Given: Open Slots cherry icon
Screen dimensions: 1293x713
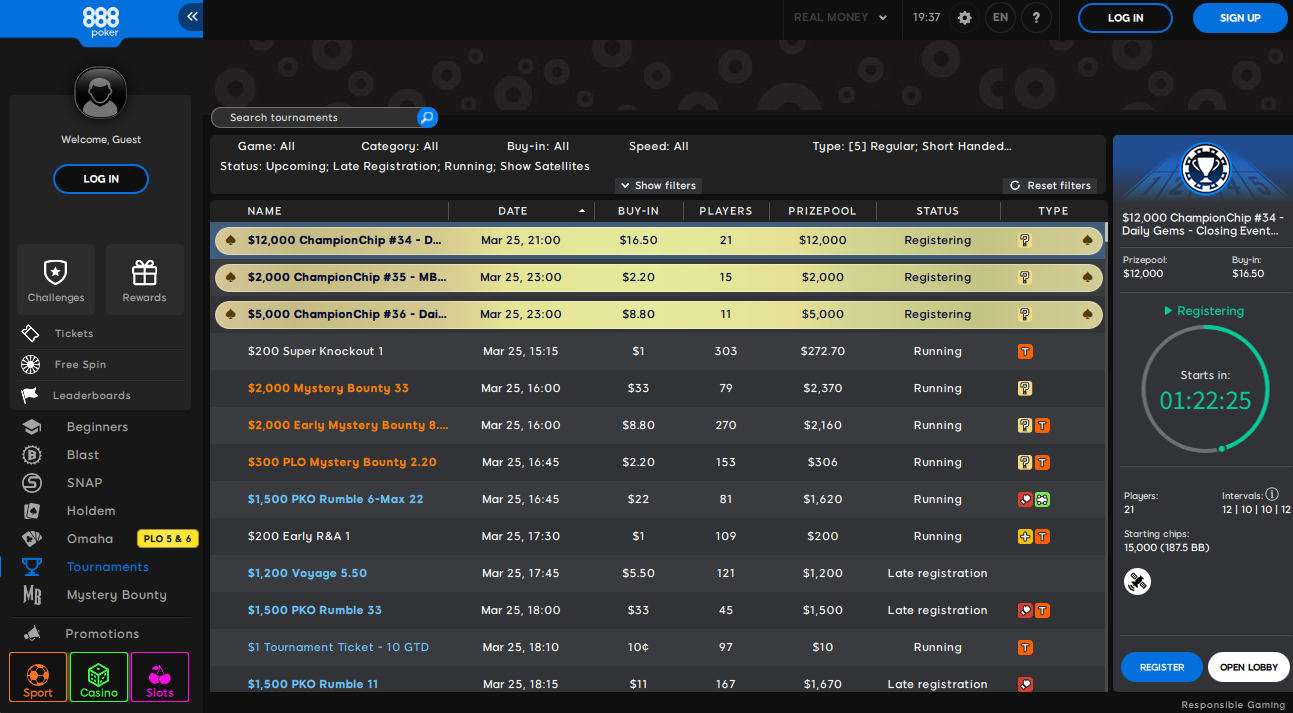Looking at the screenshot, I should [x=160, y=677].
